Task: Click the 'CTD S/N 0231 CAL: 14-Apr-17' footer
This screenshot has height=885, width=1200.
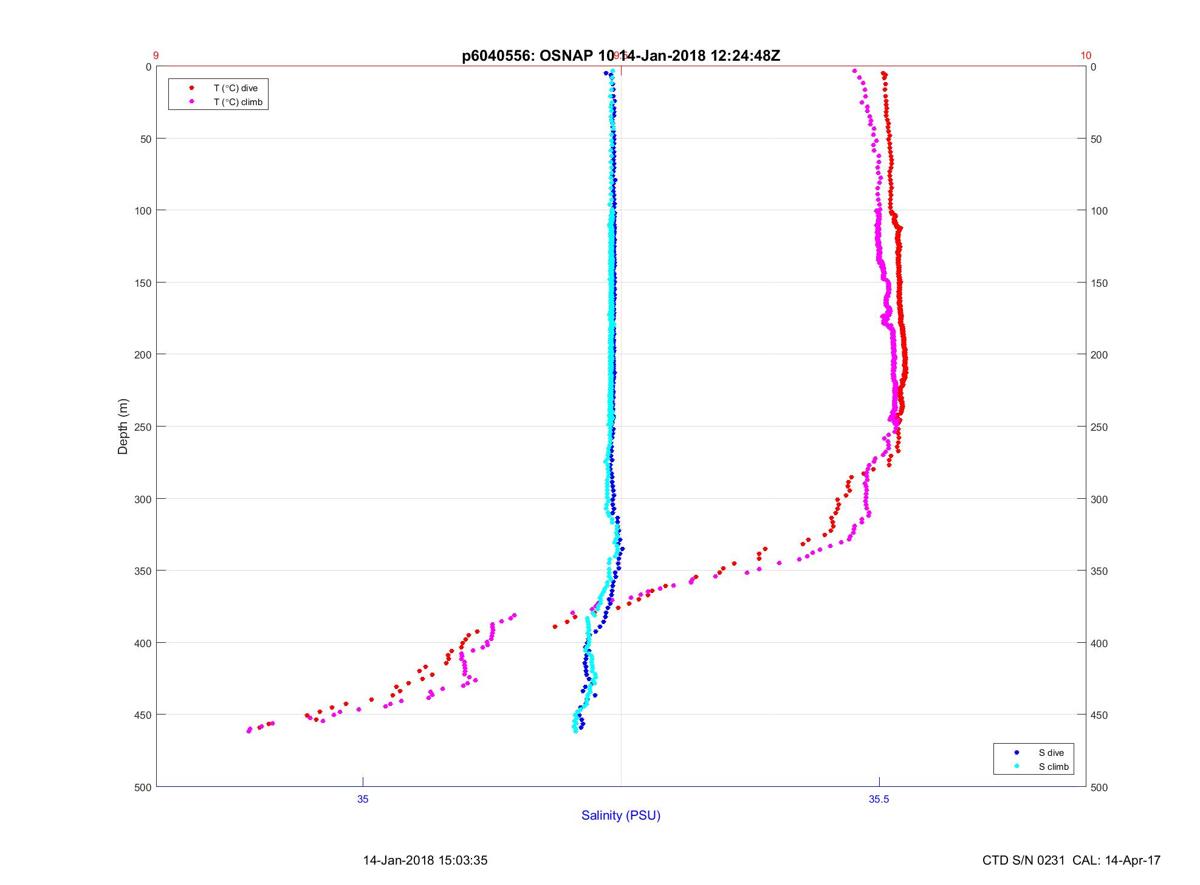Action: [x=1072, y=860]
